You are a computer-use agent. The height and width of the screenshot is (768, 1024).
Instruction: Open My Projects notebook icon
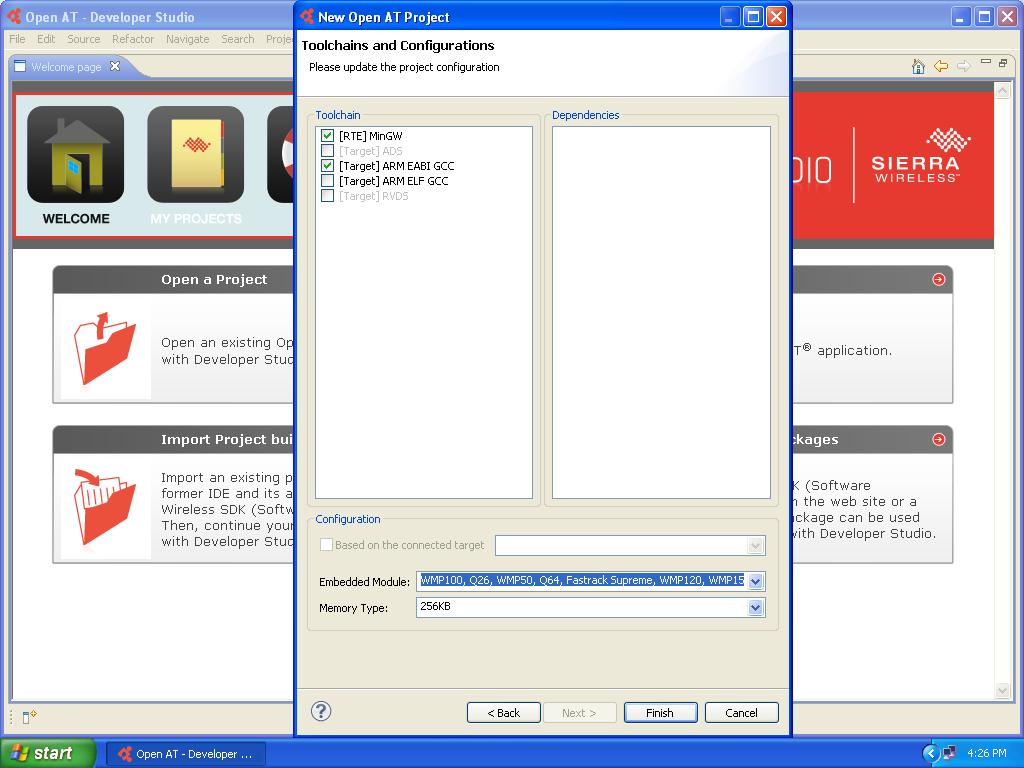196,155
